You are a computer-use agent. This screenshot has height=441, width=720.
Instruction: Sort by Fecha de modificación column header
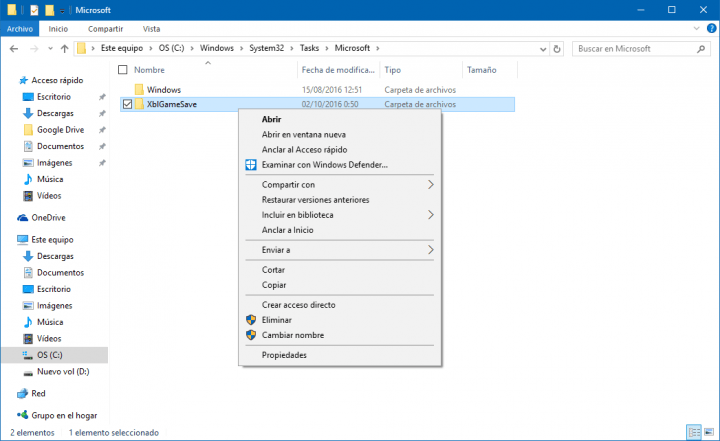(338, 70)
